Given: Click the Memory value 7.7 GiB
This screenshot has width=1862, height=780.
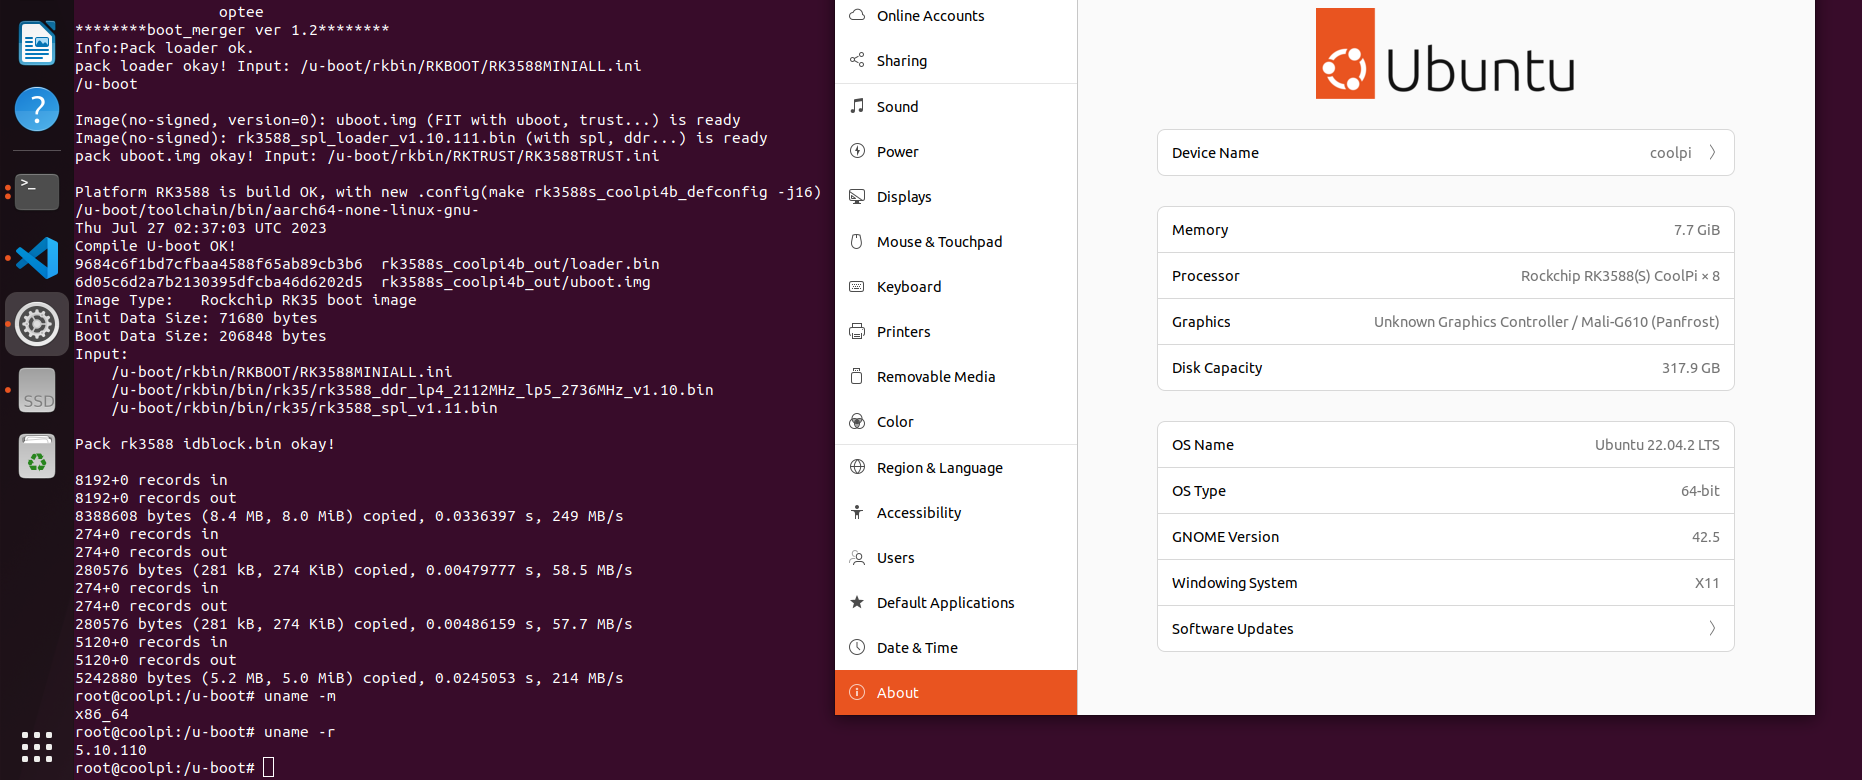Looking at the screenshot, I should 1696,229.
